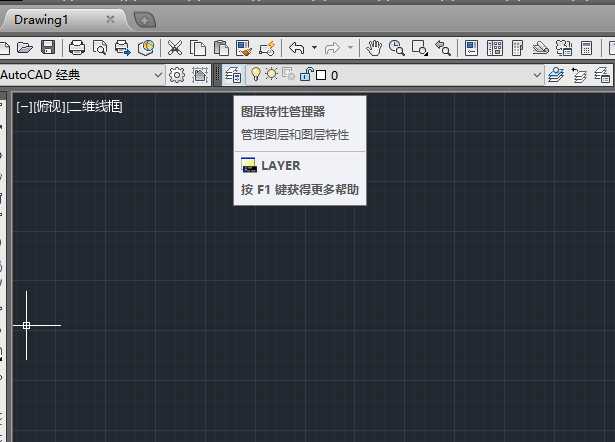Open Plot Preview with the magnifier page icon
This screenshot has height=442, width=615.
(x=100, y=48)
